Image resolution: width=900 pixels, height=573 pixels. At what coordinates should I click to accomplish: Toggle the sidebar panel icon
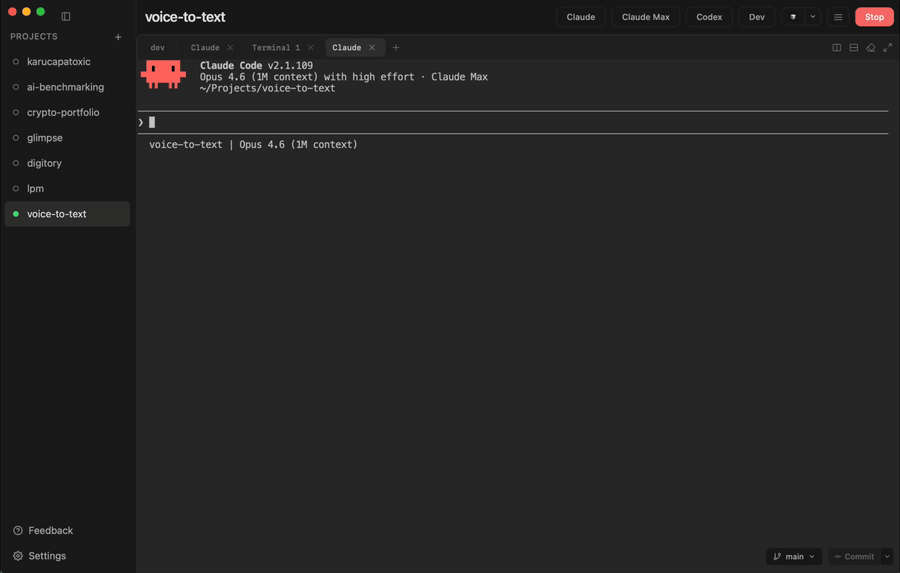[66, 17]
